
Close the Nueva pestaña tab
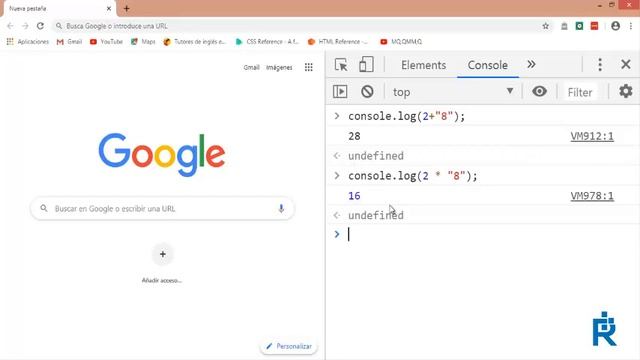point(109,8)
